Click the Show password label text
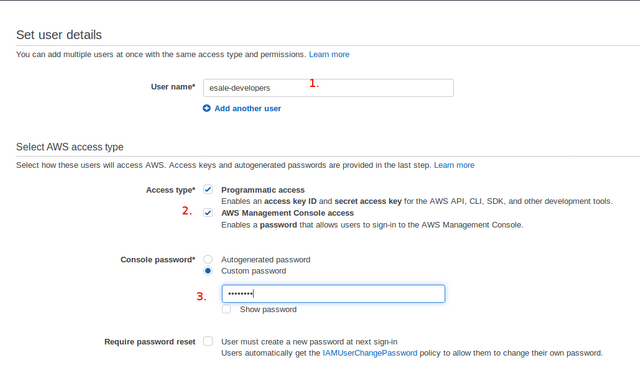 (268, 310)
